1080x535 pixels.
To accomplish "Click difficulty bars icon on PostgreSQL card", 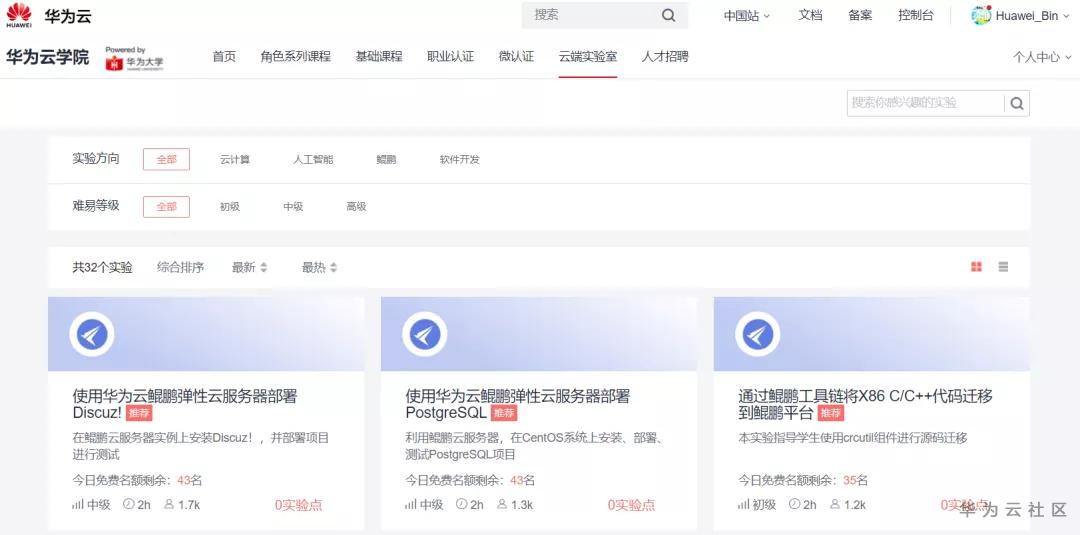I will 411,505.
